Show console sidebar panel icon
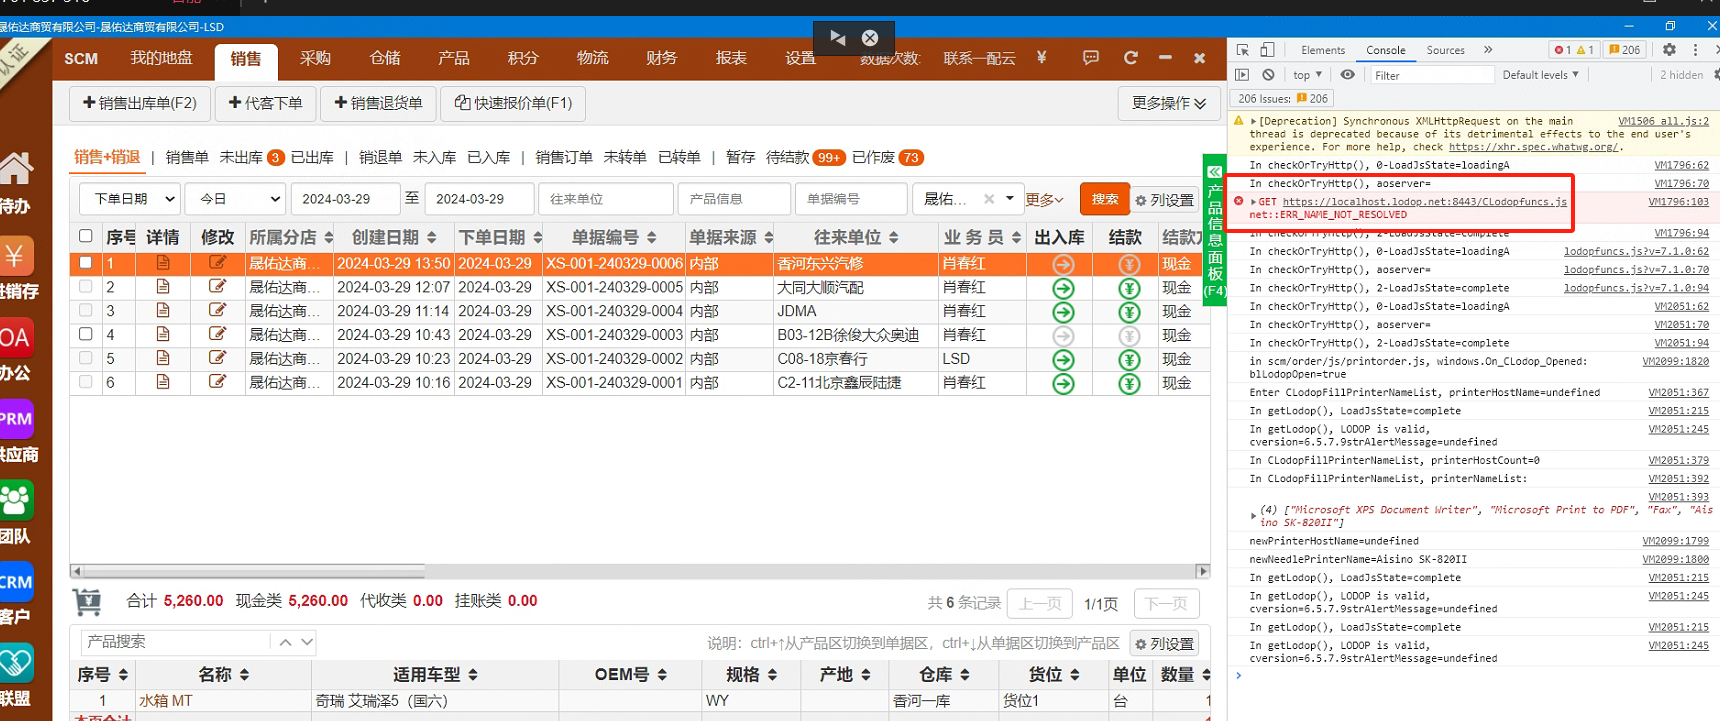This screenshot has height=721, width=1720. pyautogui.click(x=1242, y=75)
